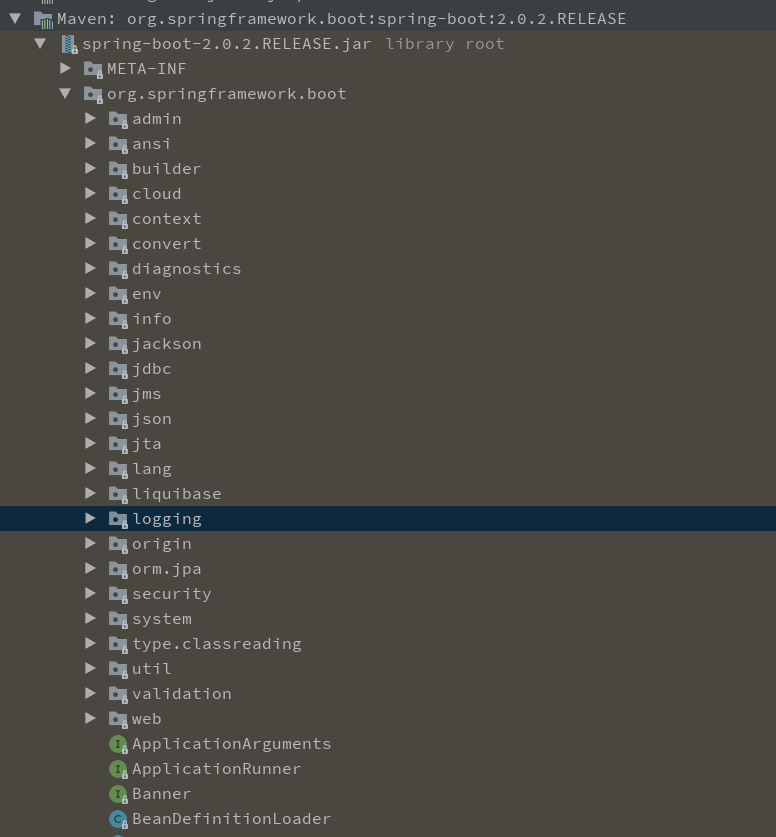Select the interface icon for ApplicationArguments

tap(118, 743)
